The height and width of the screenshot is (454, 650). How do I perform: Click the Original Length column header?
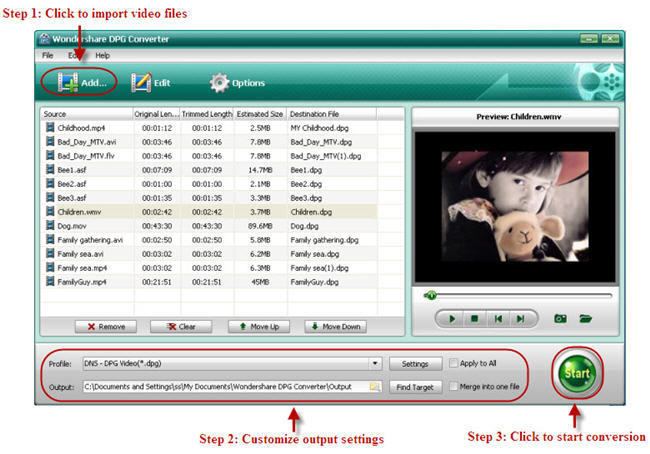click(x=157, y=114)
